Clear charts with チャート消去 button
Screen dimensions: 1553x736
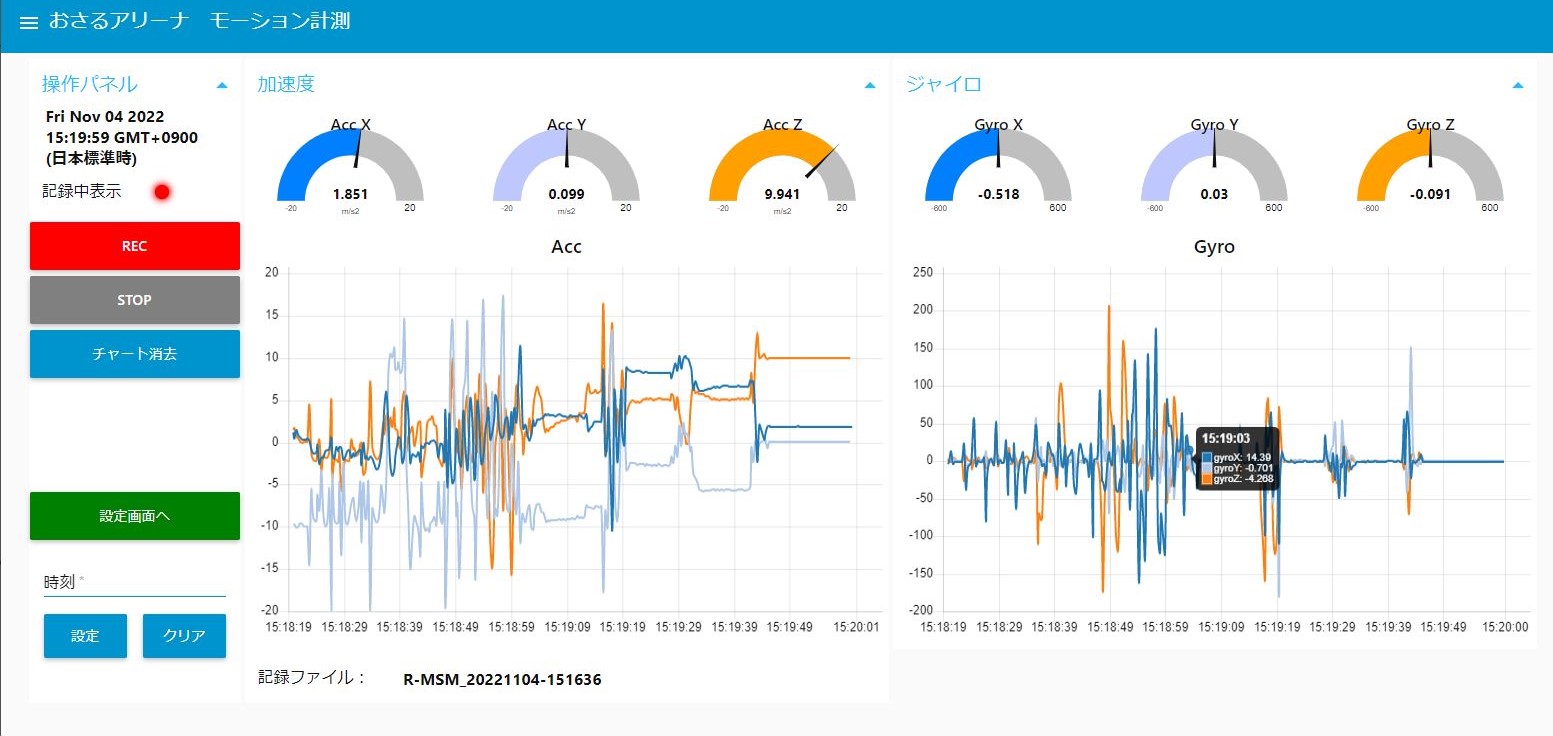[x=135, y=354]
